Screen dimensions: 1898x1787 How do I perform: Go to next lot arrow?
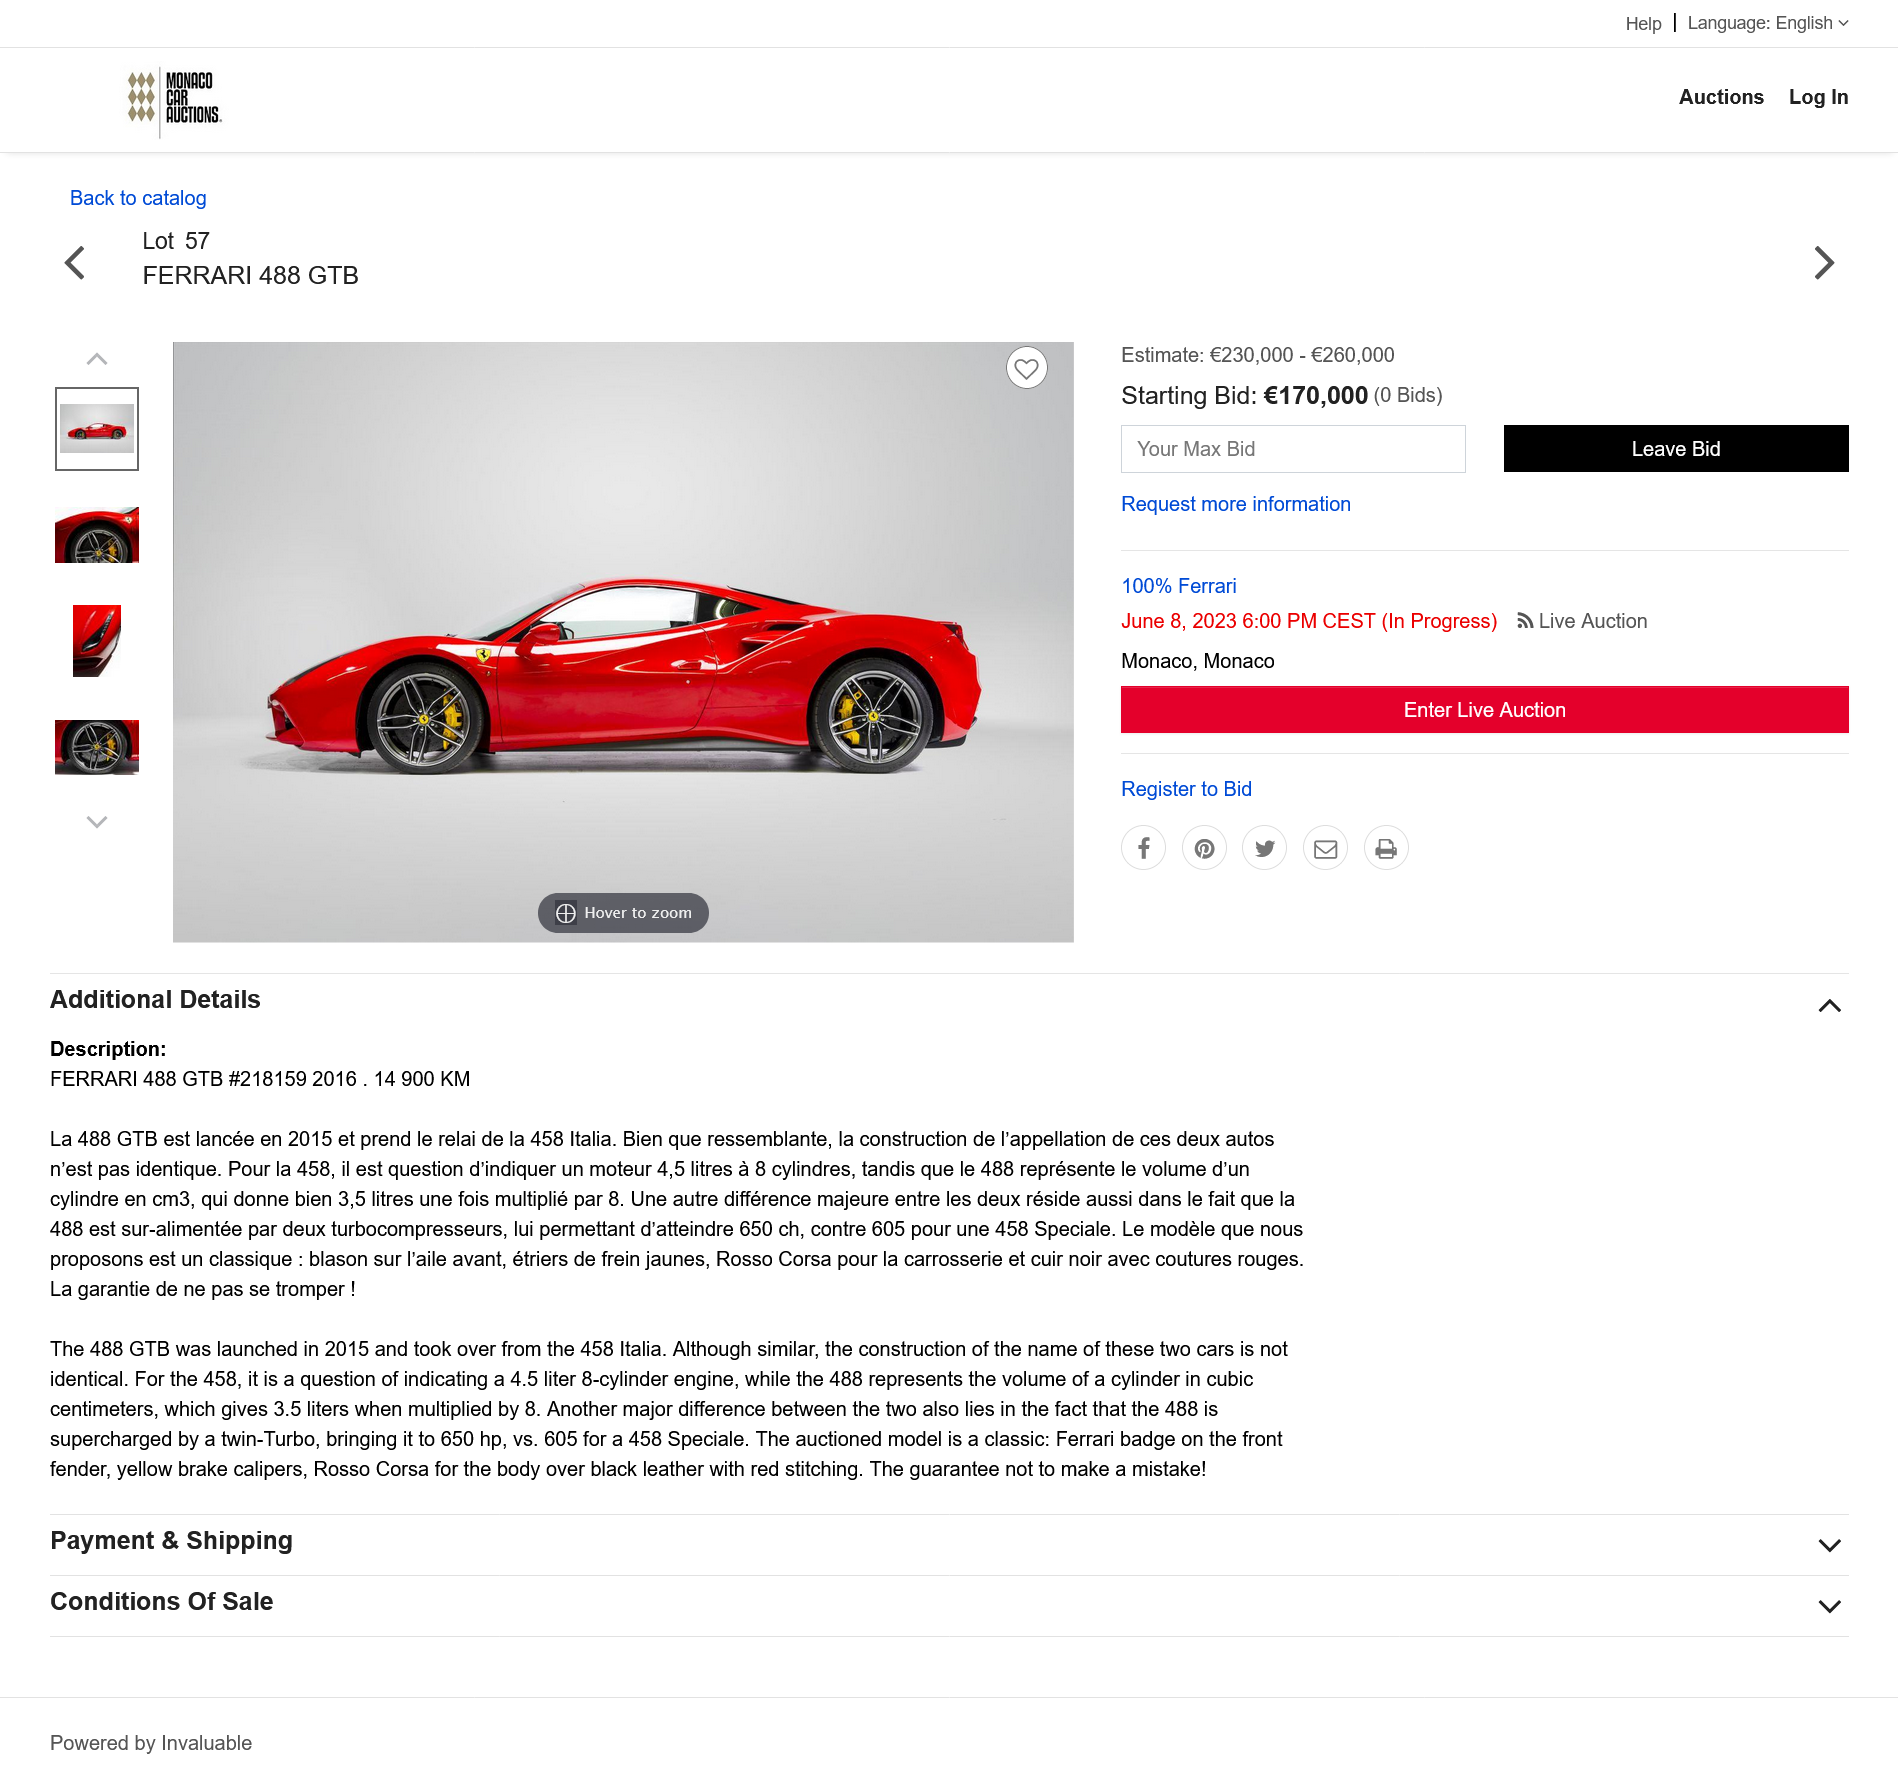(1824, 263)
